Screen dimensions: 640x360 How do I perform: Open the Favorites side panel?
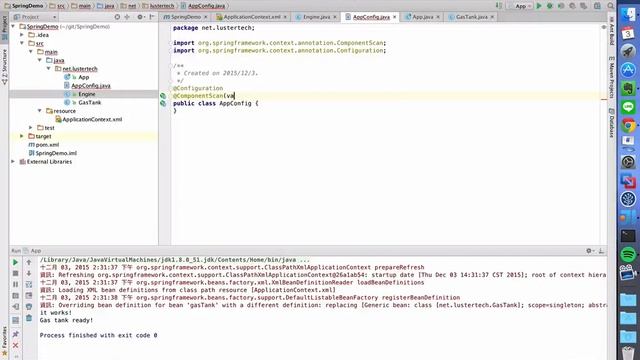coord(4,341)
